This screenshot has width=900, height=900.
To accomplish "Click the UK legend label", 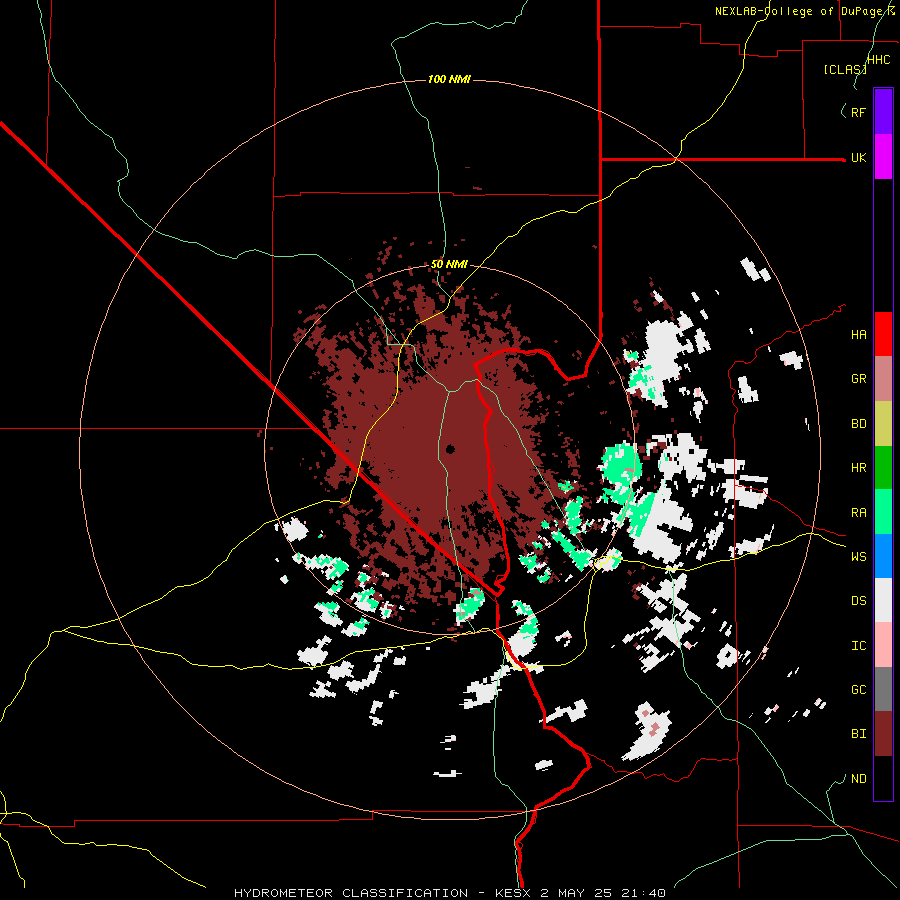I will pos(858,158).
